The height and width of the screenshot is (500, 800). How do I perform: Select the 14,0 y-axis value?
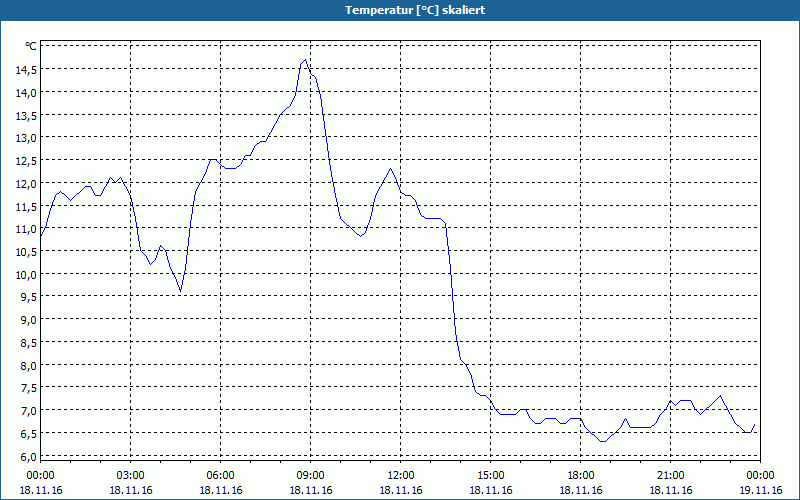pos(27,92)
